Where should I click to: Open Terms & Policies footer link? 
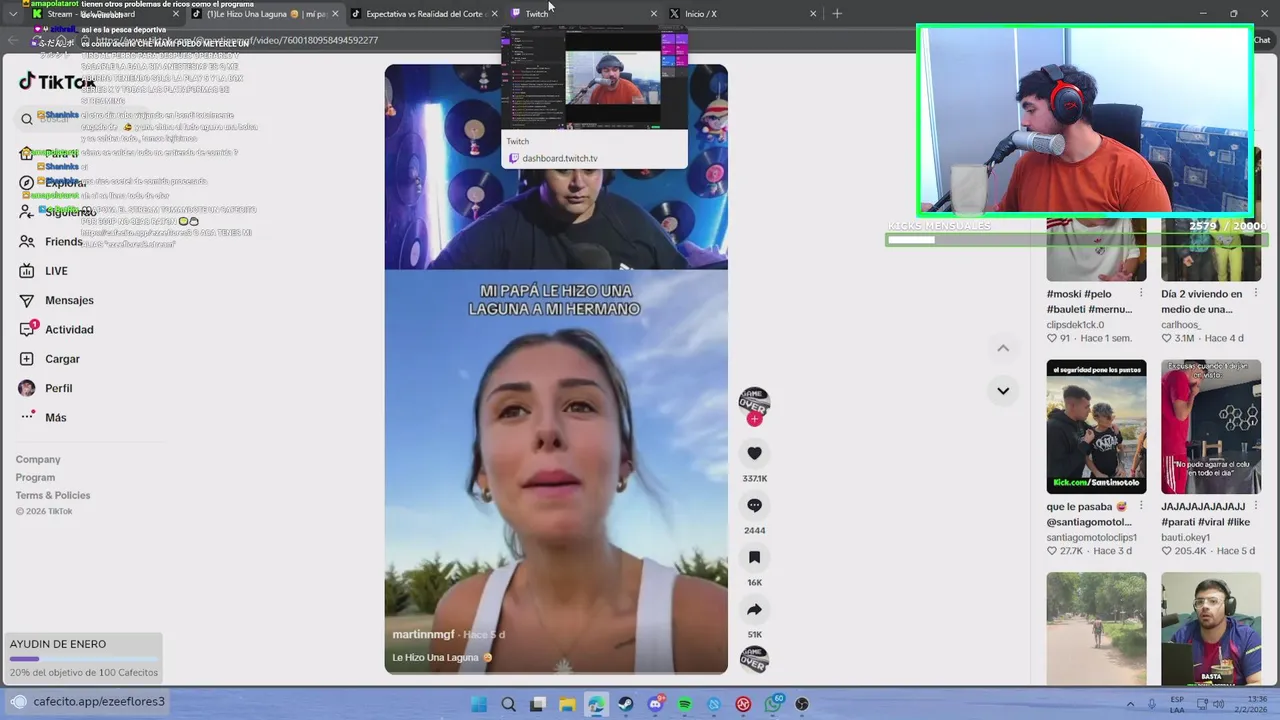pos(53,496)
